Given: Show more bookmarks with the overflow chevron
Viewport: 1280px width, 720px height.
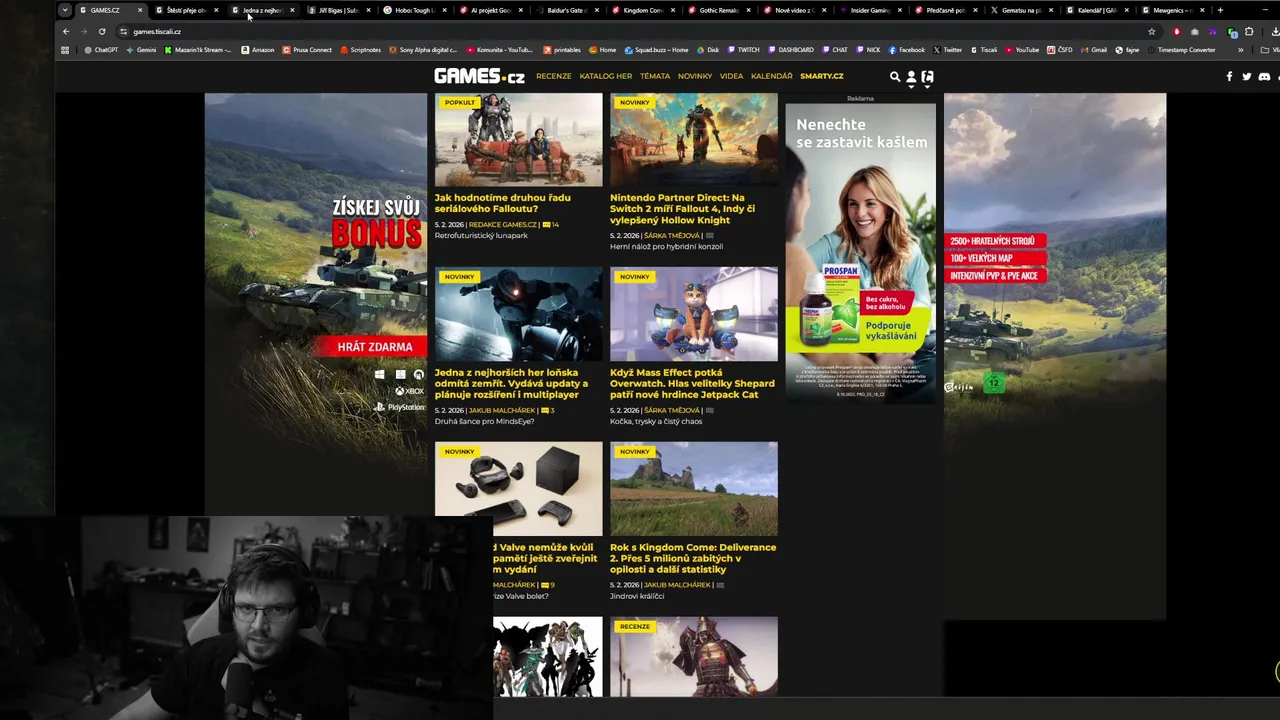Looking at the screenshot, I should [x=1241, y=49].
